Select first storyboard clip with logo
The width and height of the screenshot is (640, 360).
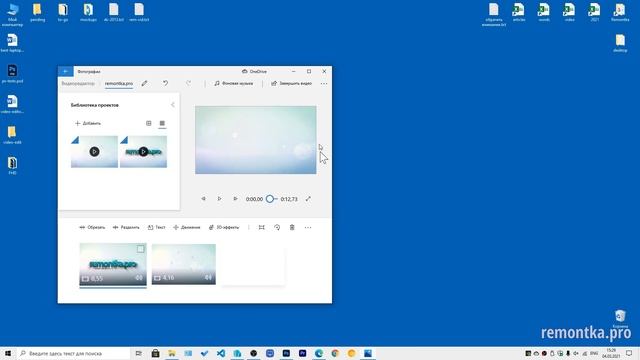point(113,264)
